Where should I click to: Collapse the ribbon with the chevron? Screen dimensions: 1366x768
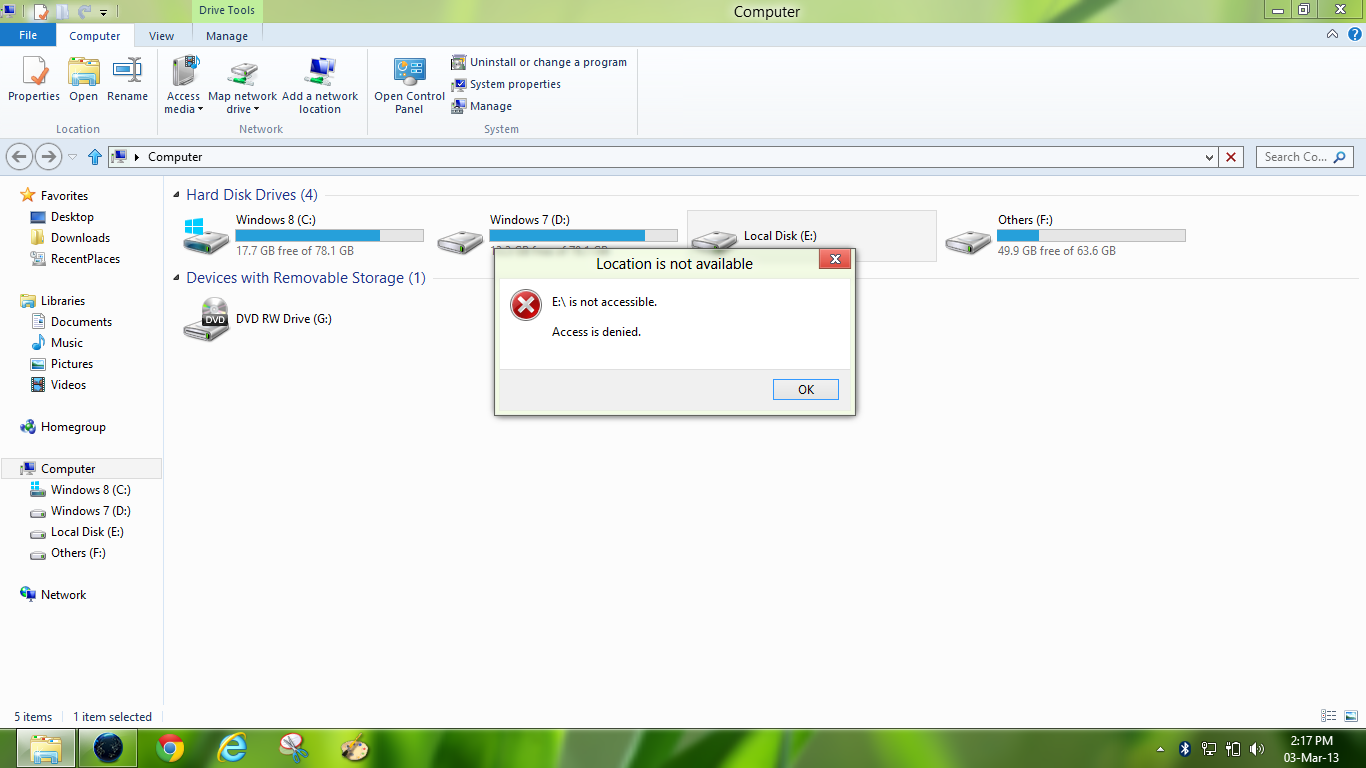pos(1332,34)
